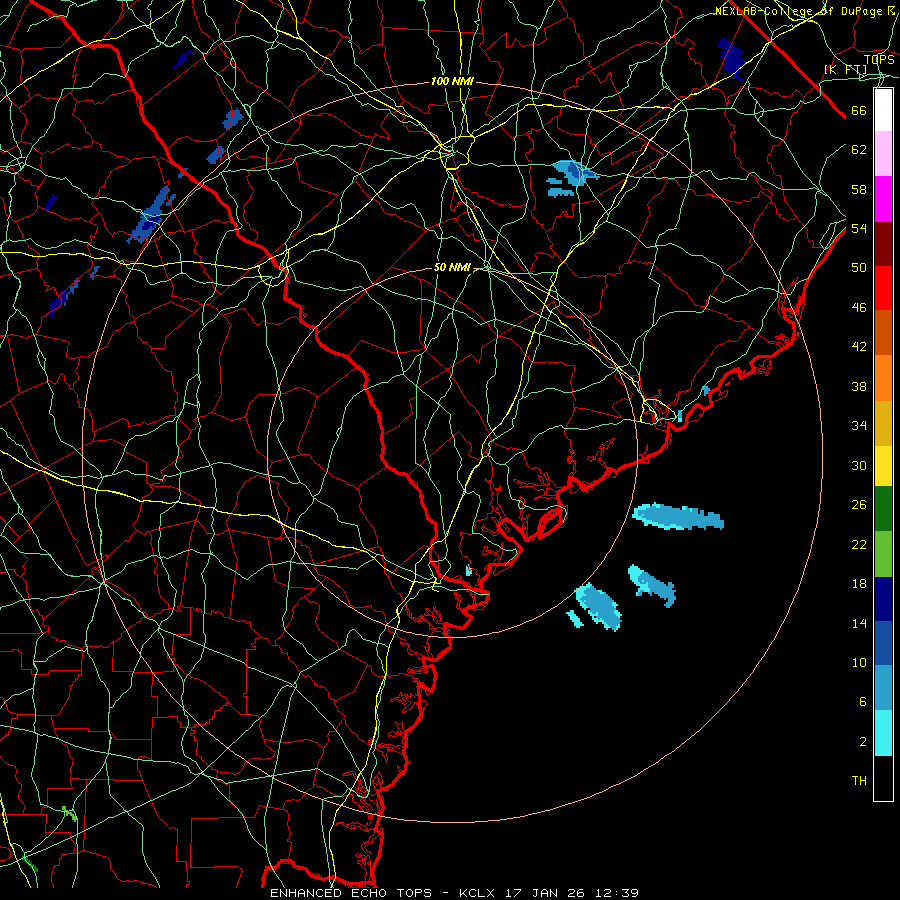
Task: Click the '62' legend value
Action: [859, 149]
